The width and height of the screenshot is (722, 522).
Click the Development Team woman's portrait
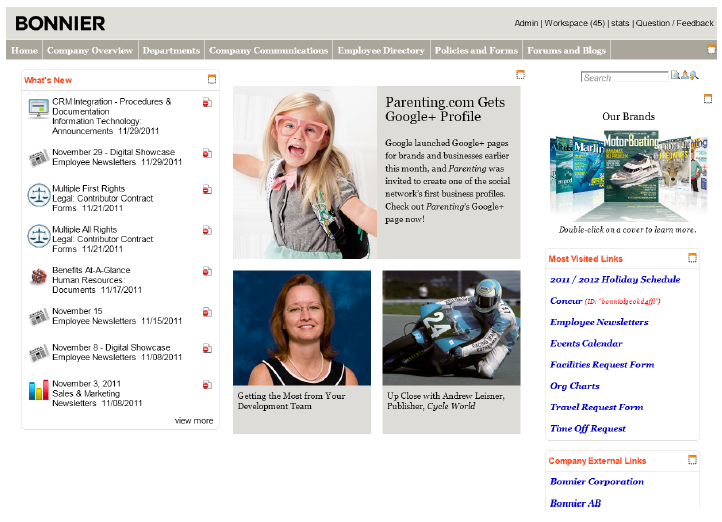coord(302,328)
